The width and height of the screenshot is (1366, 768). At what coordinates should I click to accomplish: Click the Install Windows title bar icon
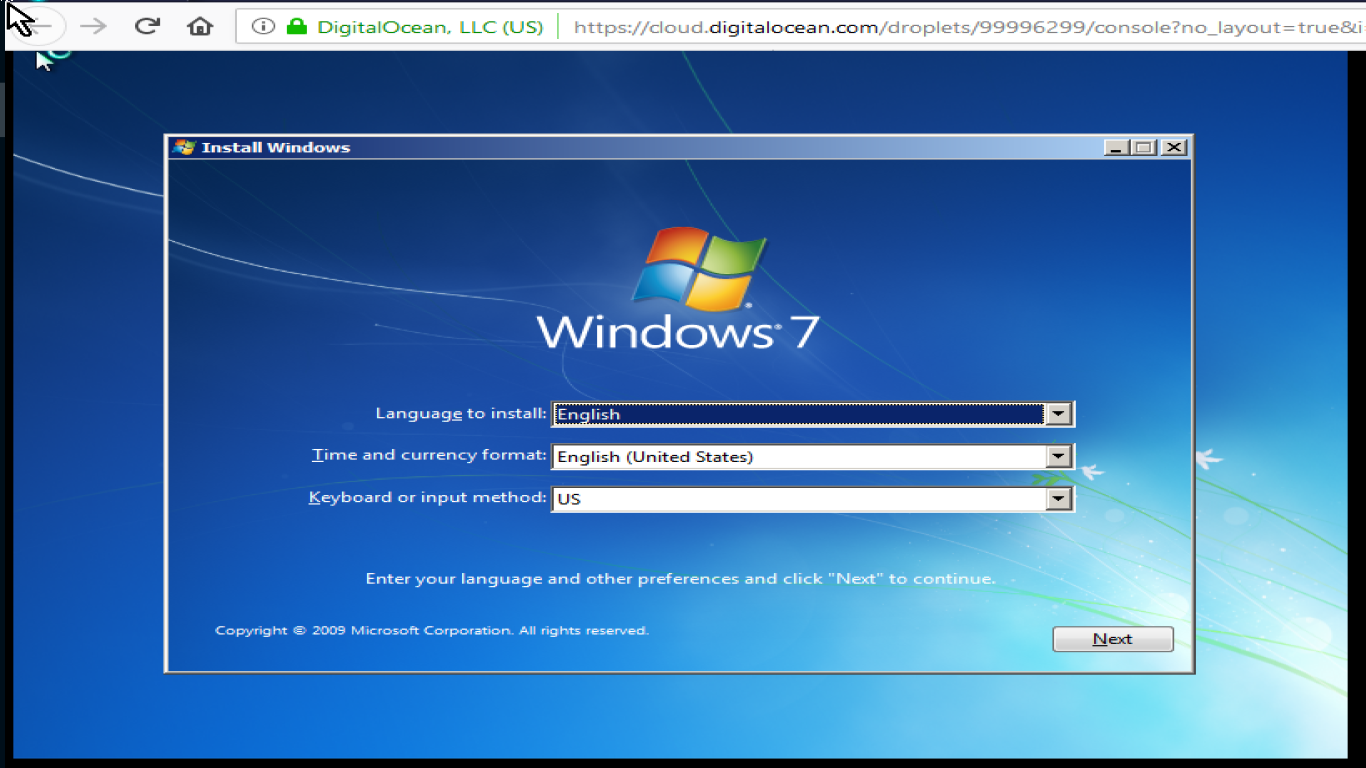184,147
